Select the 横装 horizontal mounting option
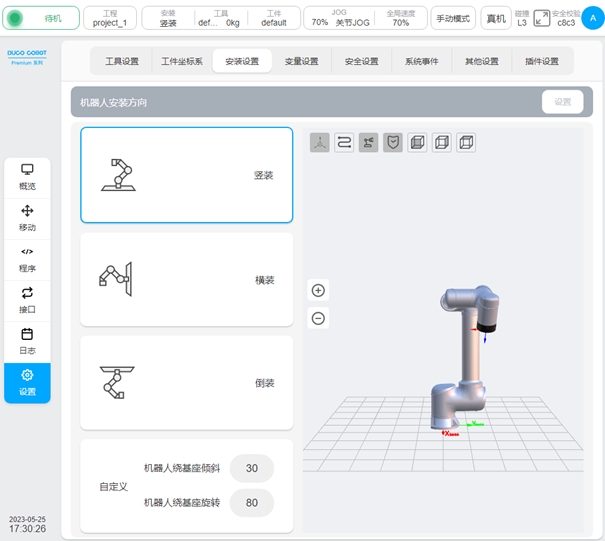This screenshot has height=541, width=605. coord(187,280)
